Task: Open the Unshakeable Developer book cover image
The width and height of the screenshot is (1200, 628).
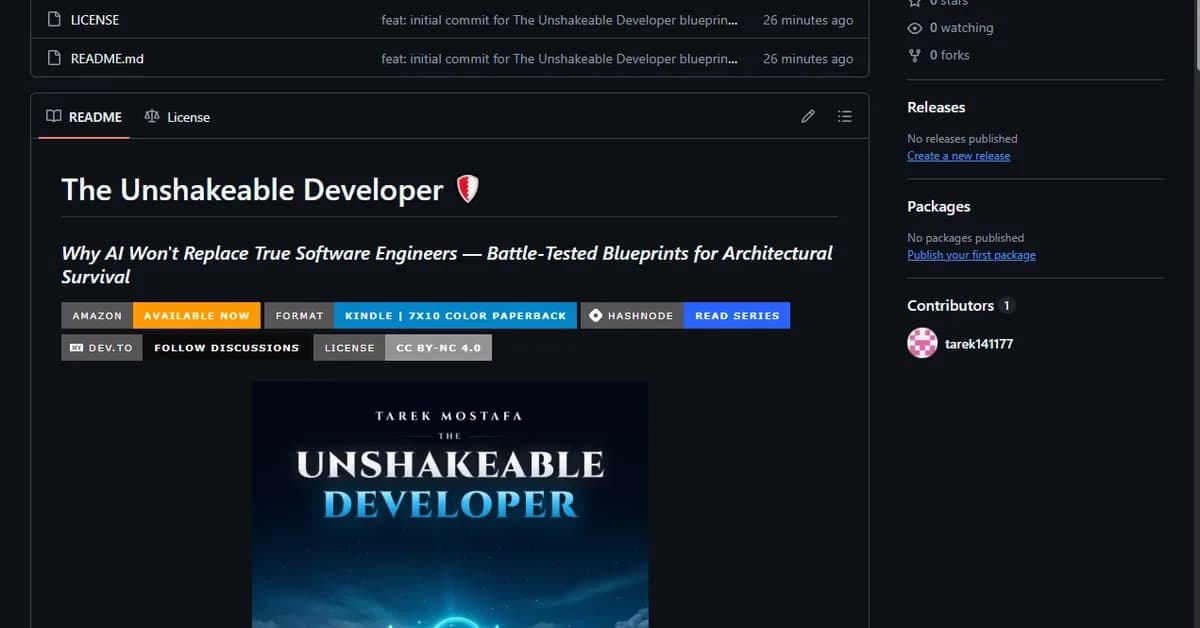Action: (450, 504)
